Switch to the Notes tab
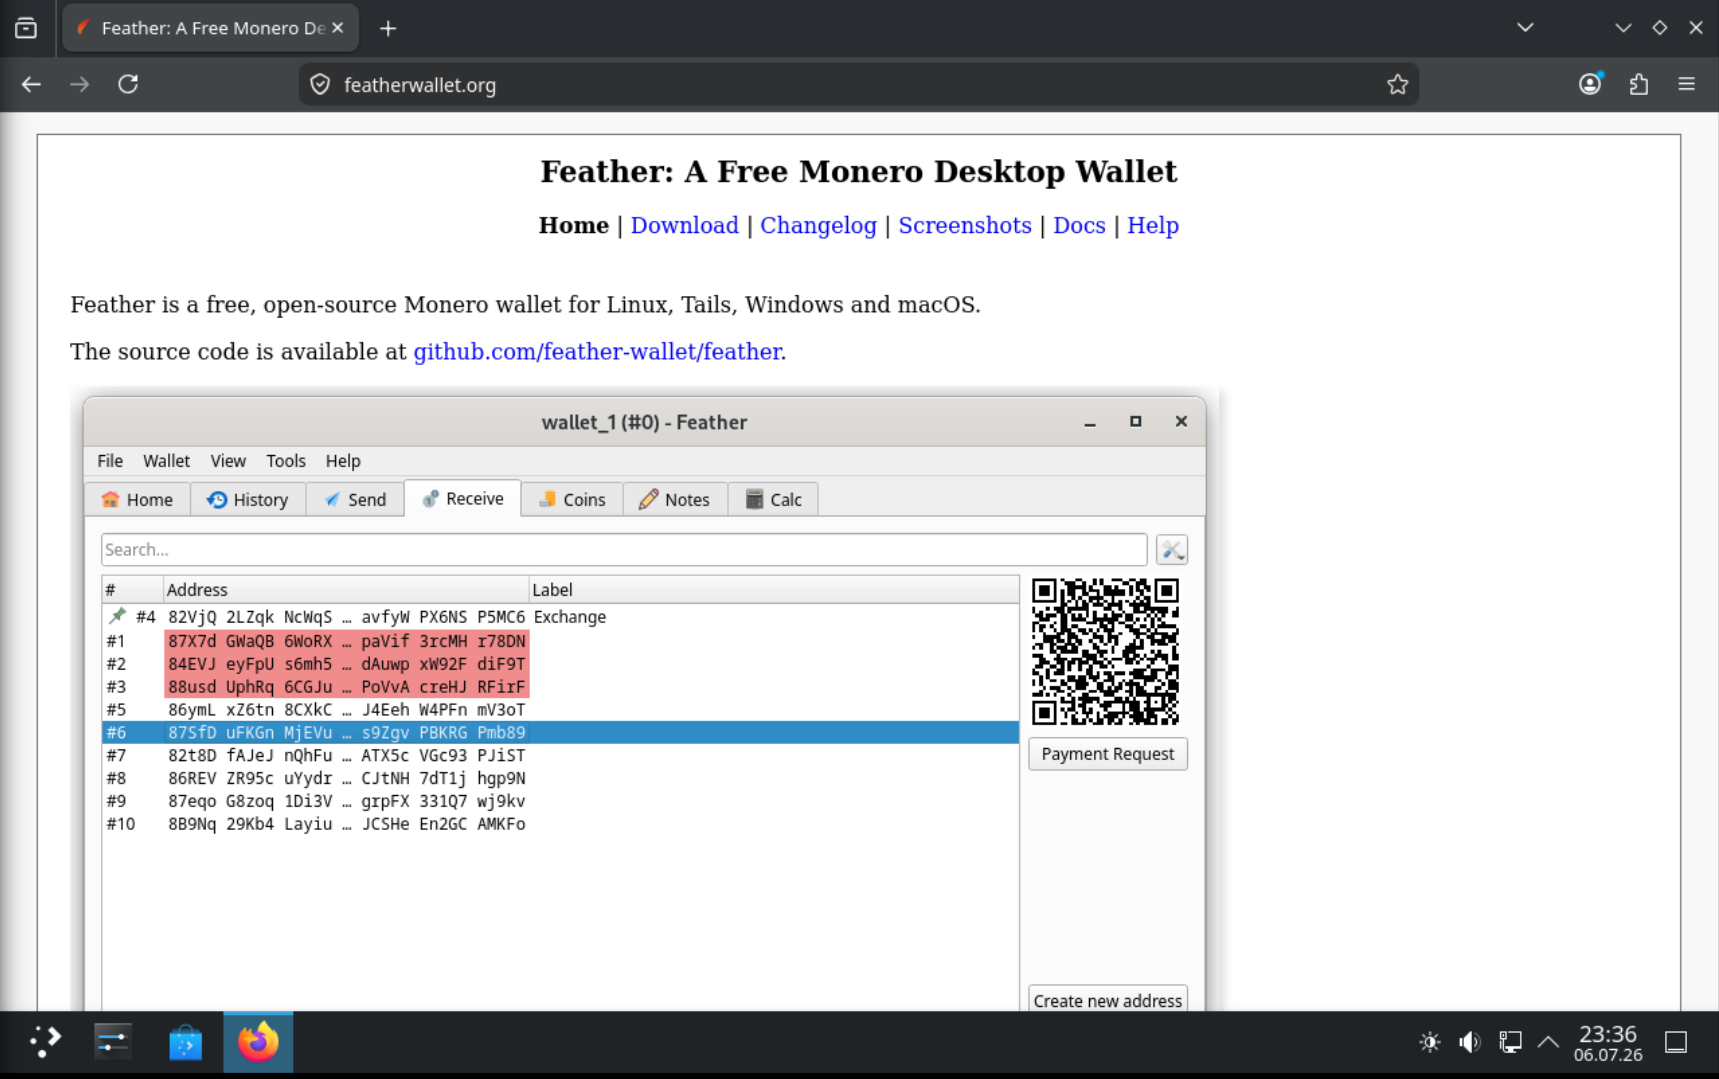1719x1079 pixels. (675, 500)
